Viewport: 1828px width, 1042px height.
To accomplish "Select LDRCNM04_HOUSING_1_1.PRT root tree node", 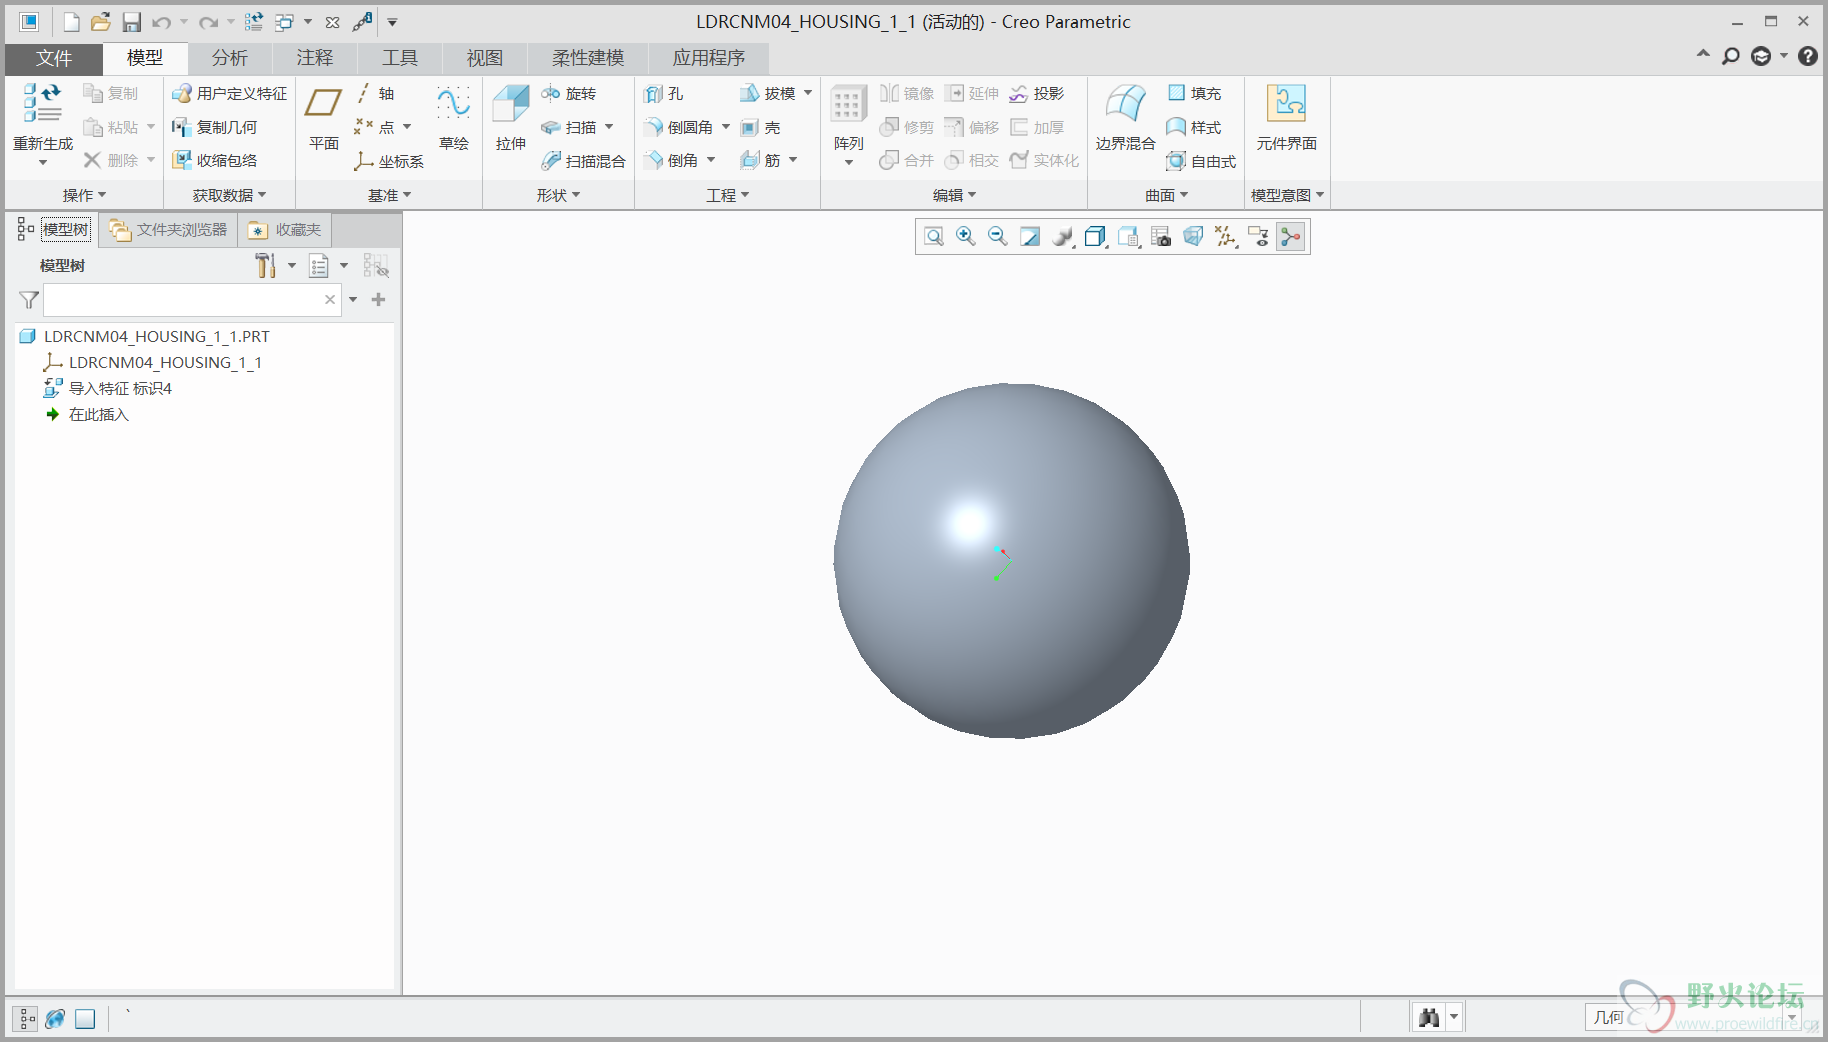I will click(x=145, y=337).
